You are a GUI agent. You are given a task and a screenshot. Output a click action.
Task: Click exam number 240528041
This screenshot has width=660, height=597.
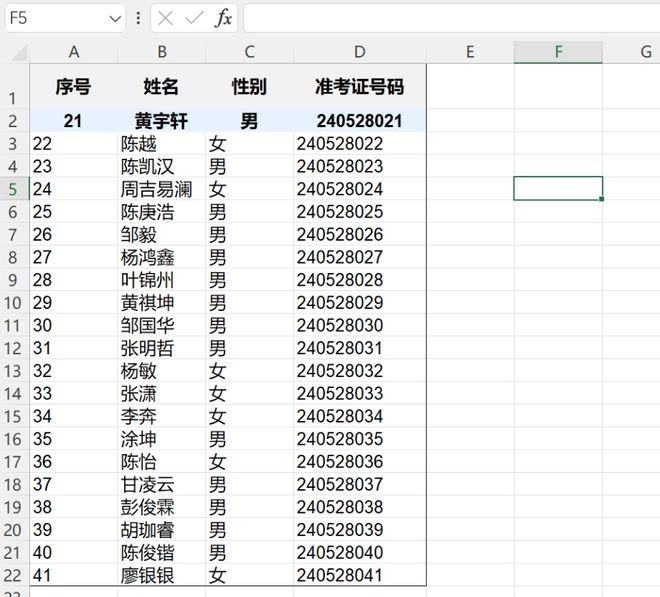click(x=360, y=575)
